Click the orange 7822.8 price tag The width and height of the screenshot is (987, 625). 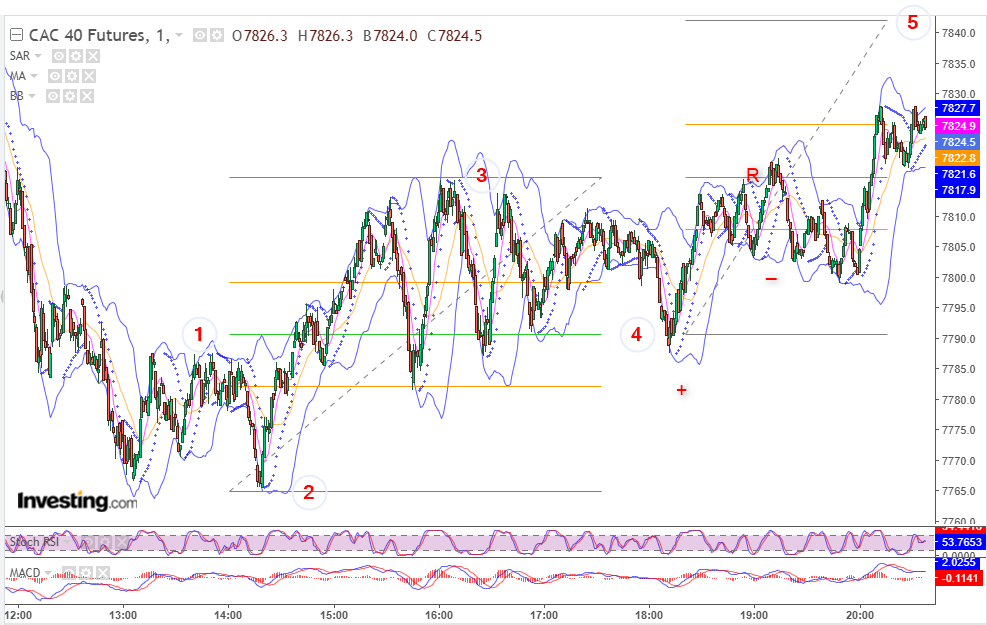point(958,158)
